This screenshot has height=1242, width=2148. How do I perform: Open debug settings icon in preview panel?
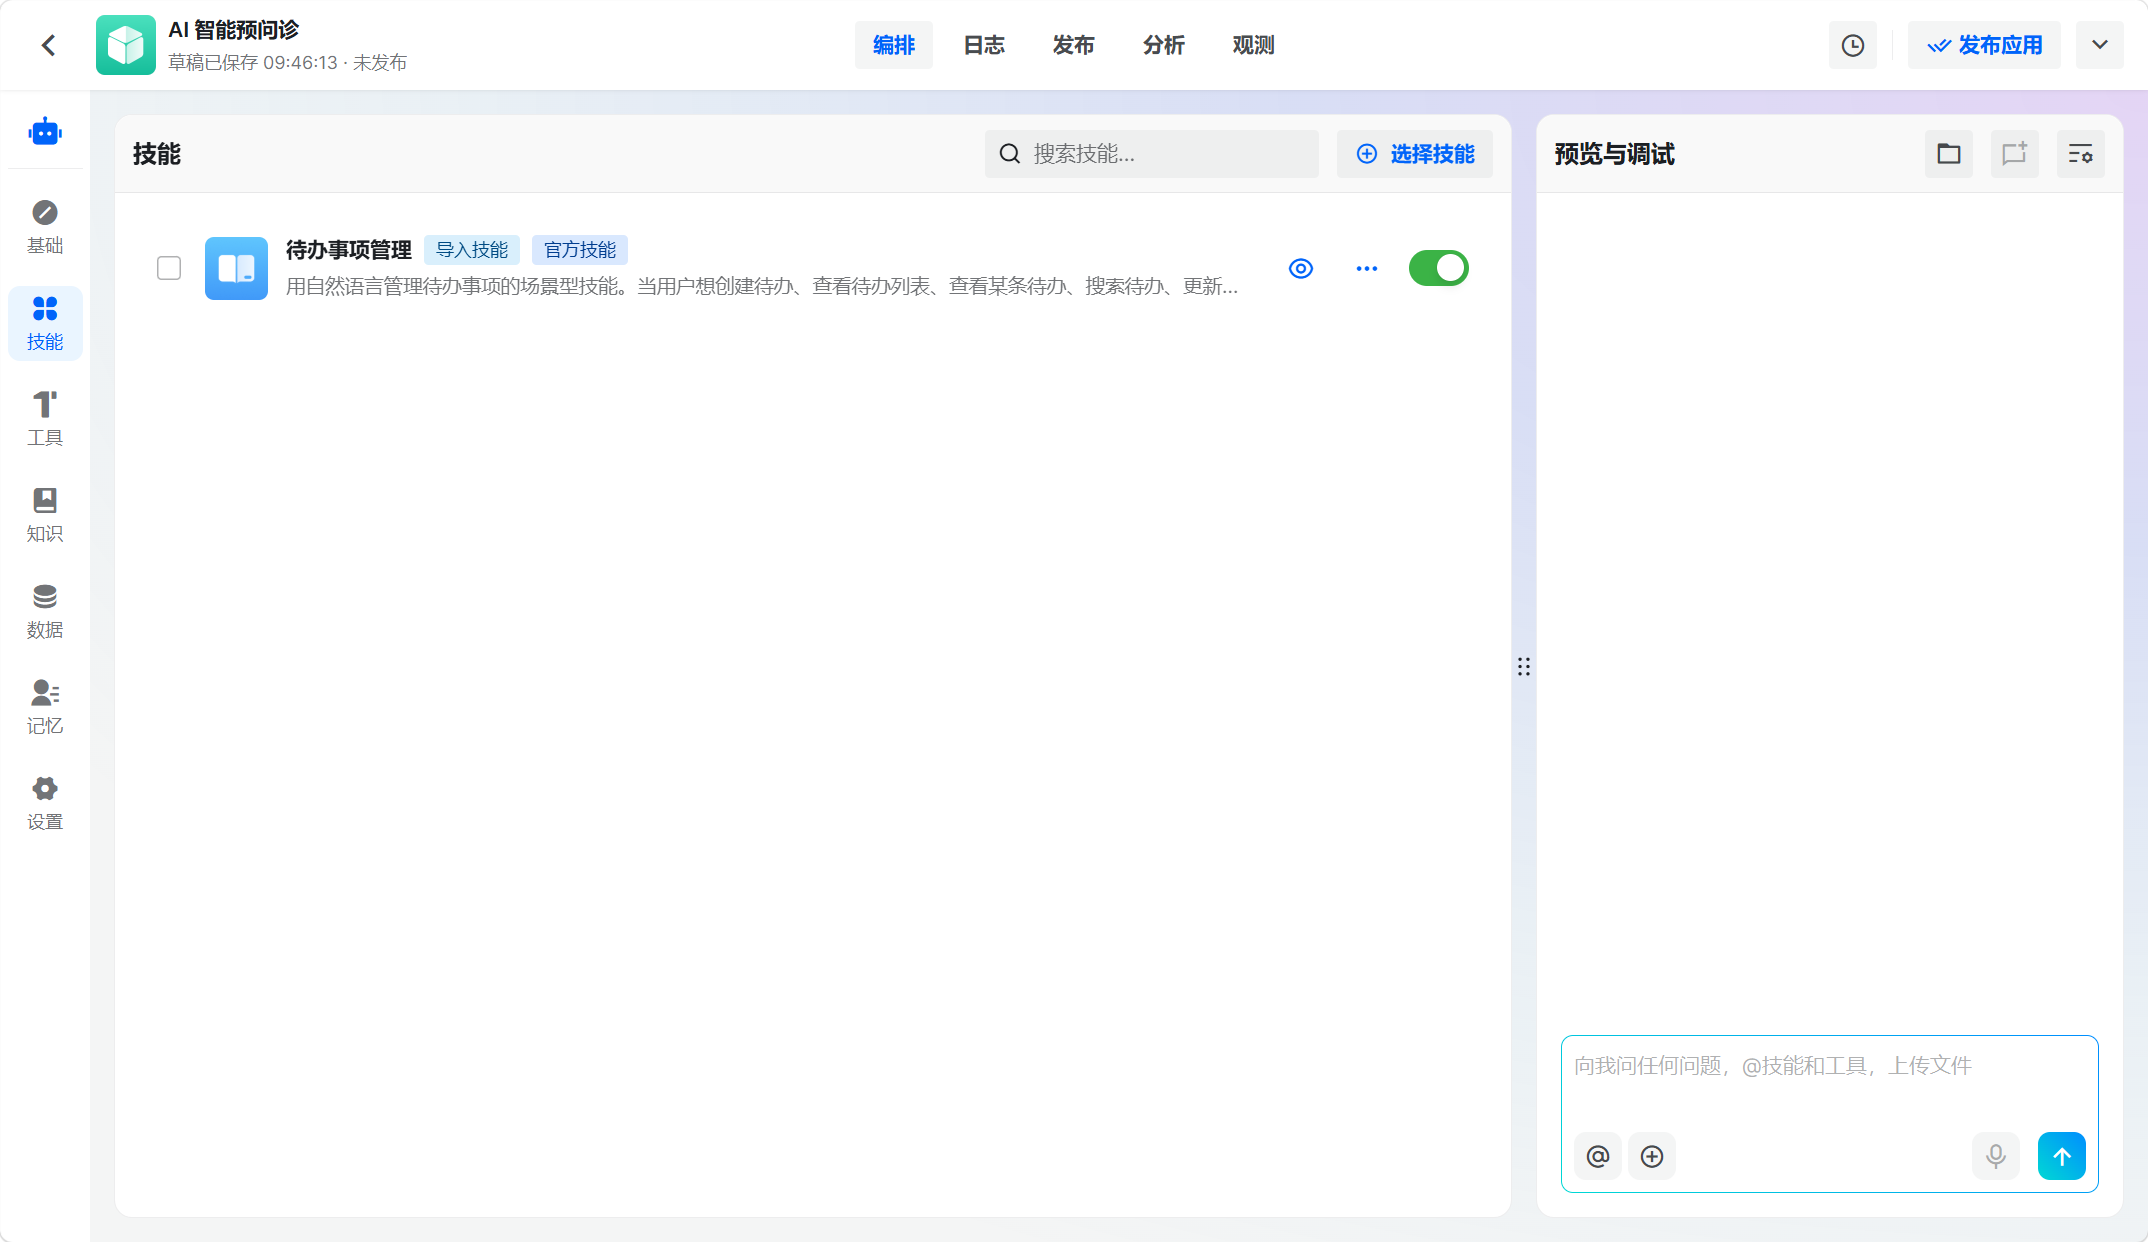coord(2081,154)
